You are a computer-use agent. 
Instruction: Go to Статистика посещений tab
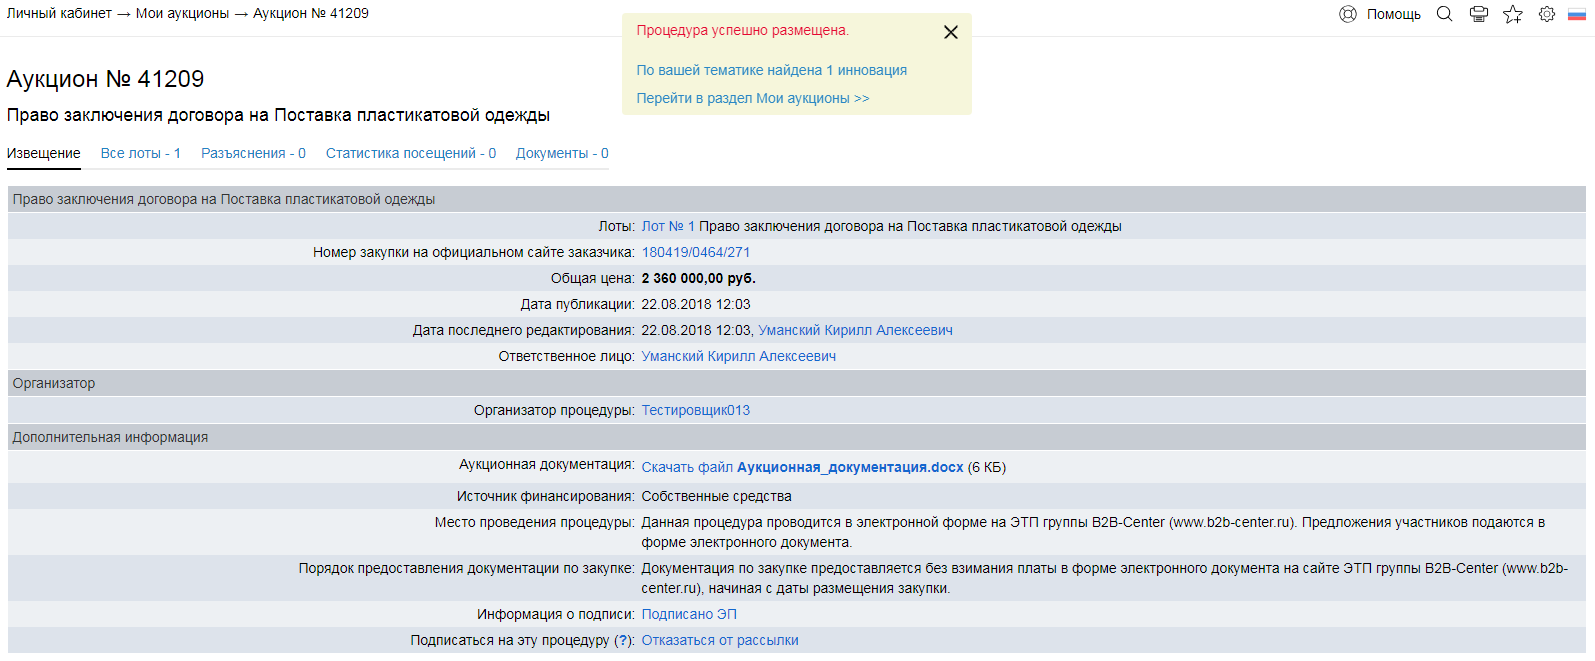[x=410, y=154]
